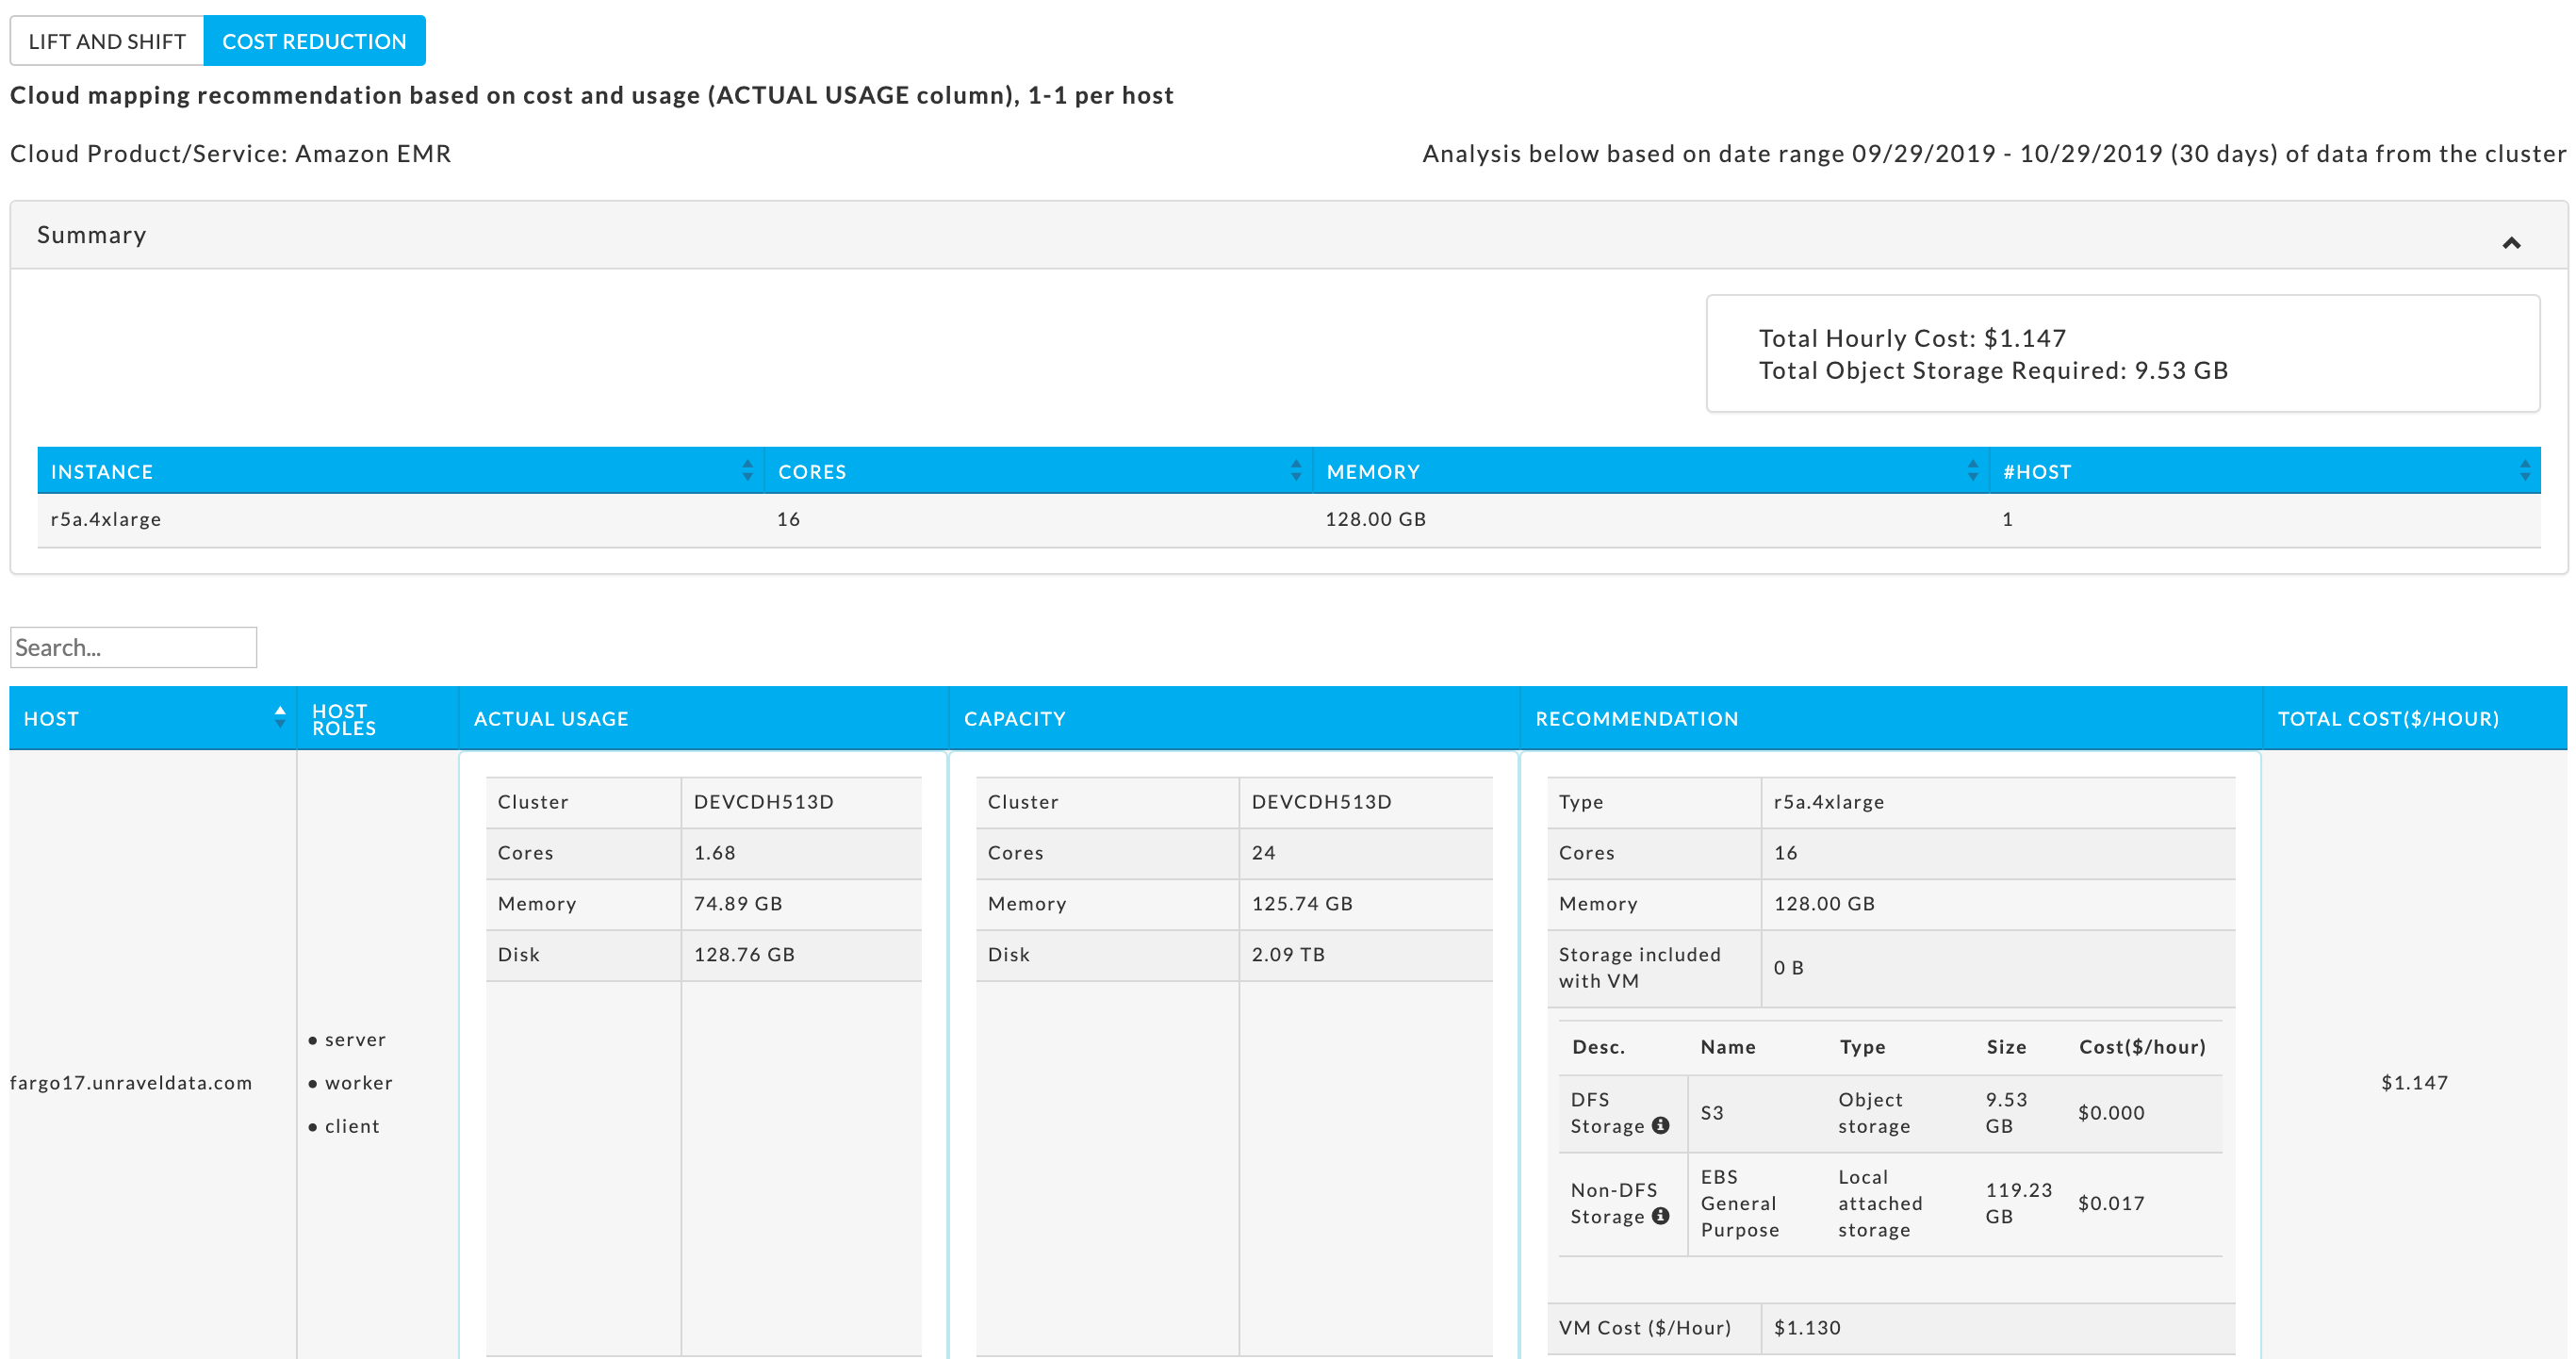Open Non-DFS Storage info icon
This screenshot has height=1359, width=2576.
[1660, 1216]
